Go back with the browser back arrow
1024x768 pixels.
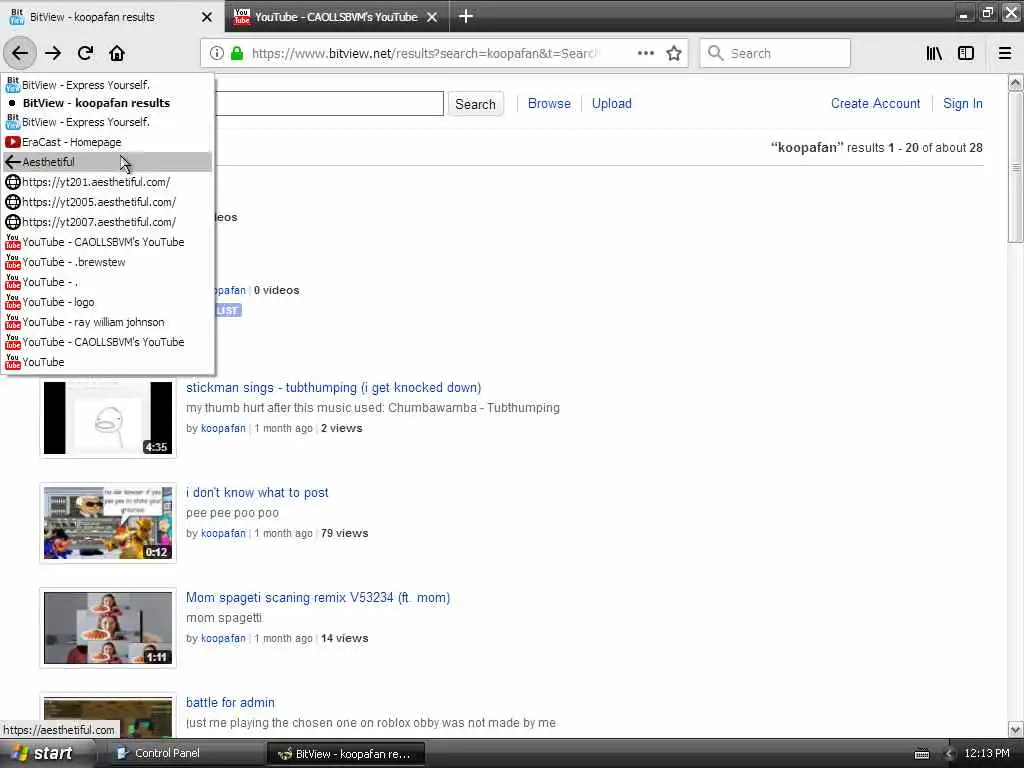click(20, 53)
